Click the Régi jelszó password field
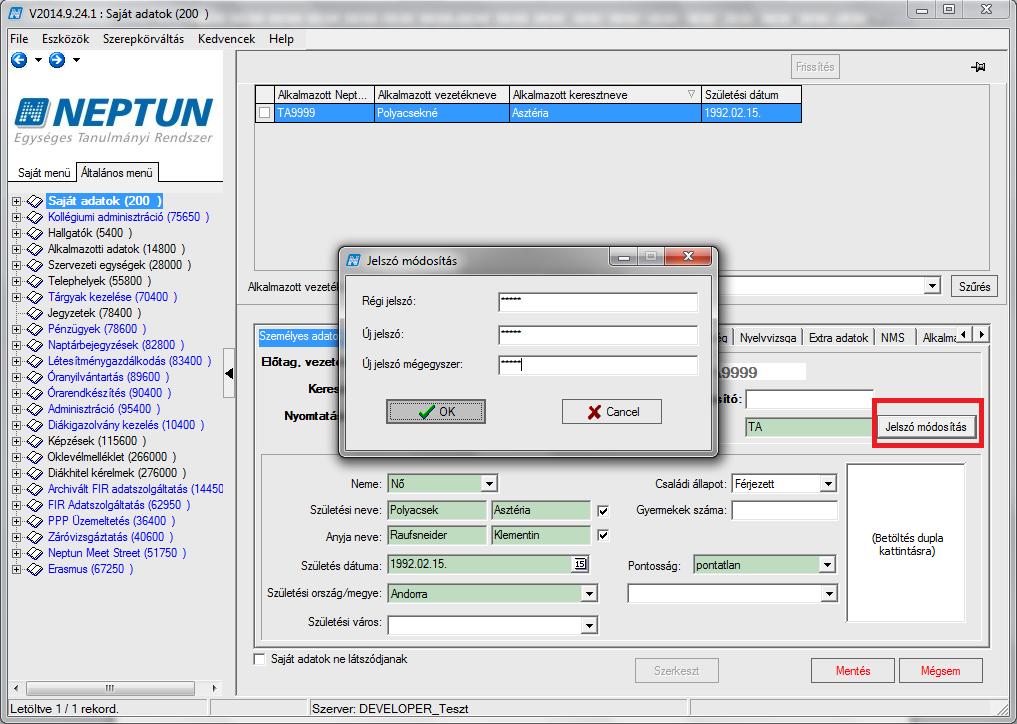 click(x=598, y=302)
